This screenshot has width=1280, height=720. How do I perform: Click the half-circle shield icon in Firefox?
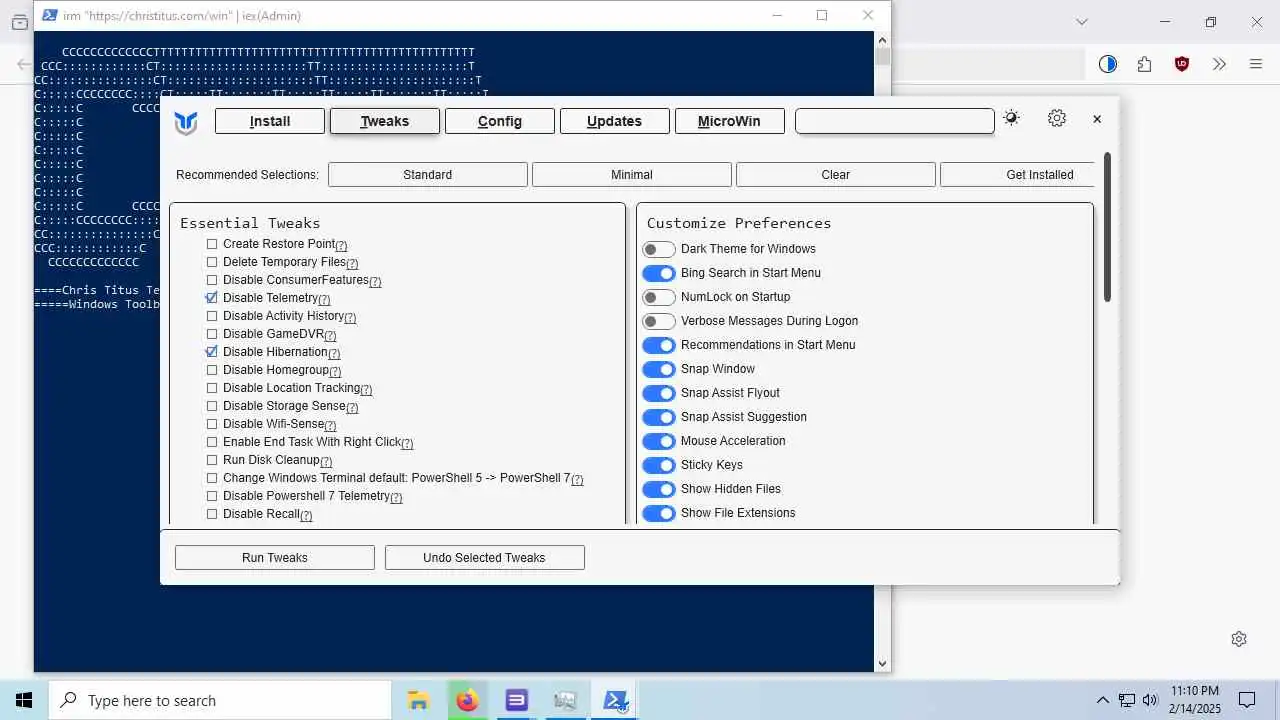coord(1107,64)
